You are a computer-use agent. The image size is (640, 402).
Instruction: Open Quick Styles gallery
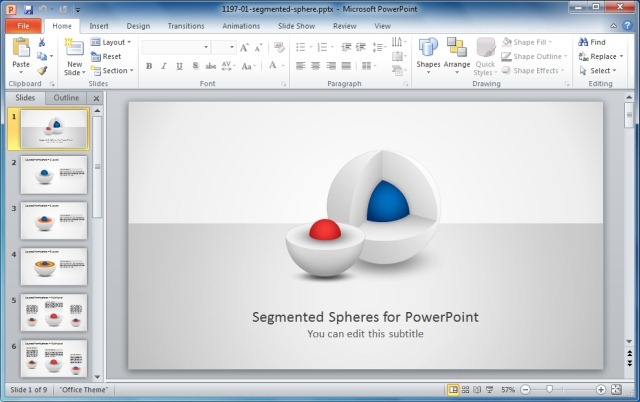click(485, 57)
